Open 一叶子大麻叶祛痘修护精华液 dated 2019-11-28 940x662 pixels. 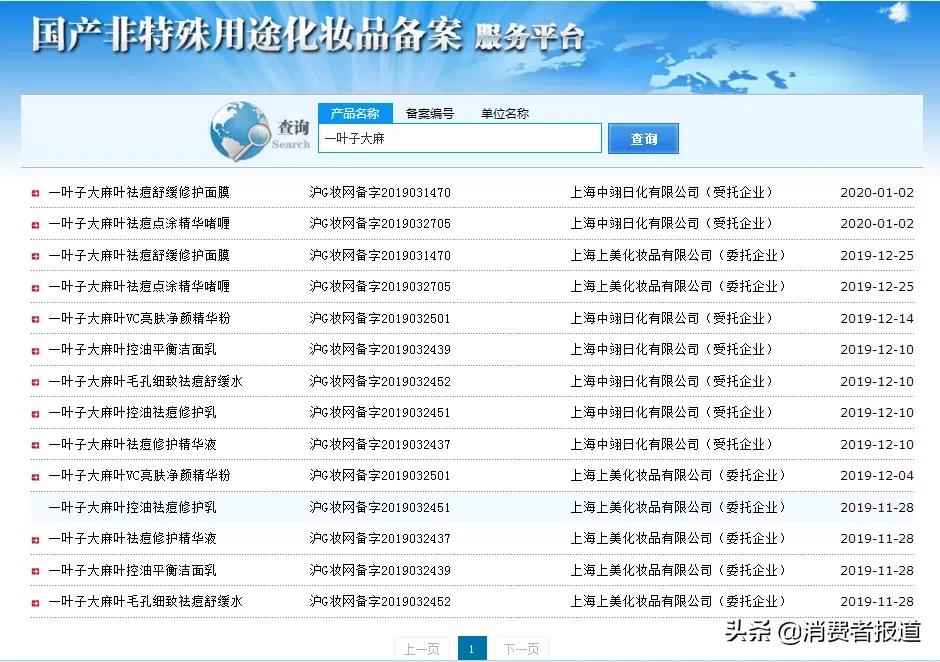(x=132, y=538)
